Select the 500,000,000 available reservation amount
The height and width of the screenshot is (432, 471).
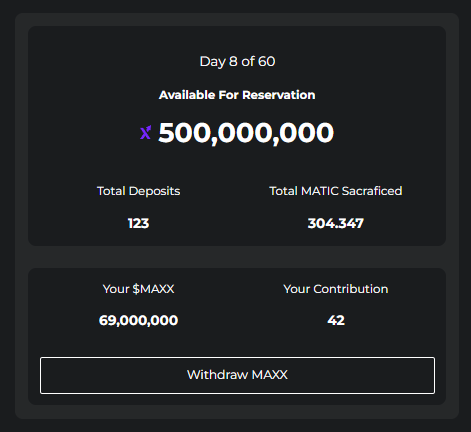pyautogui.click(x=246, y=133)
